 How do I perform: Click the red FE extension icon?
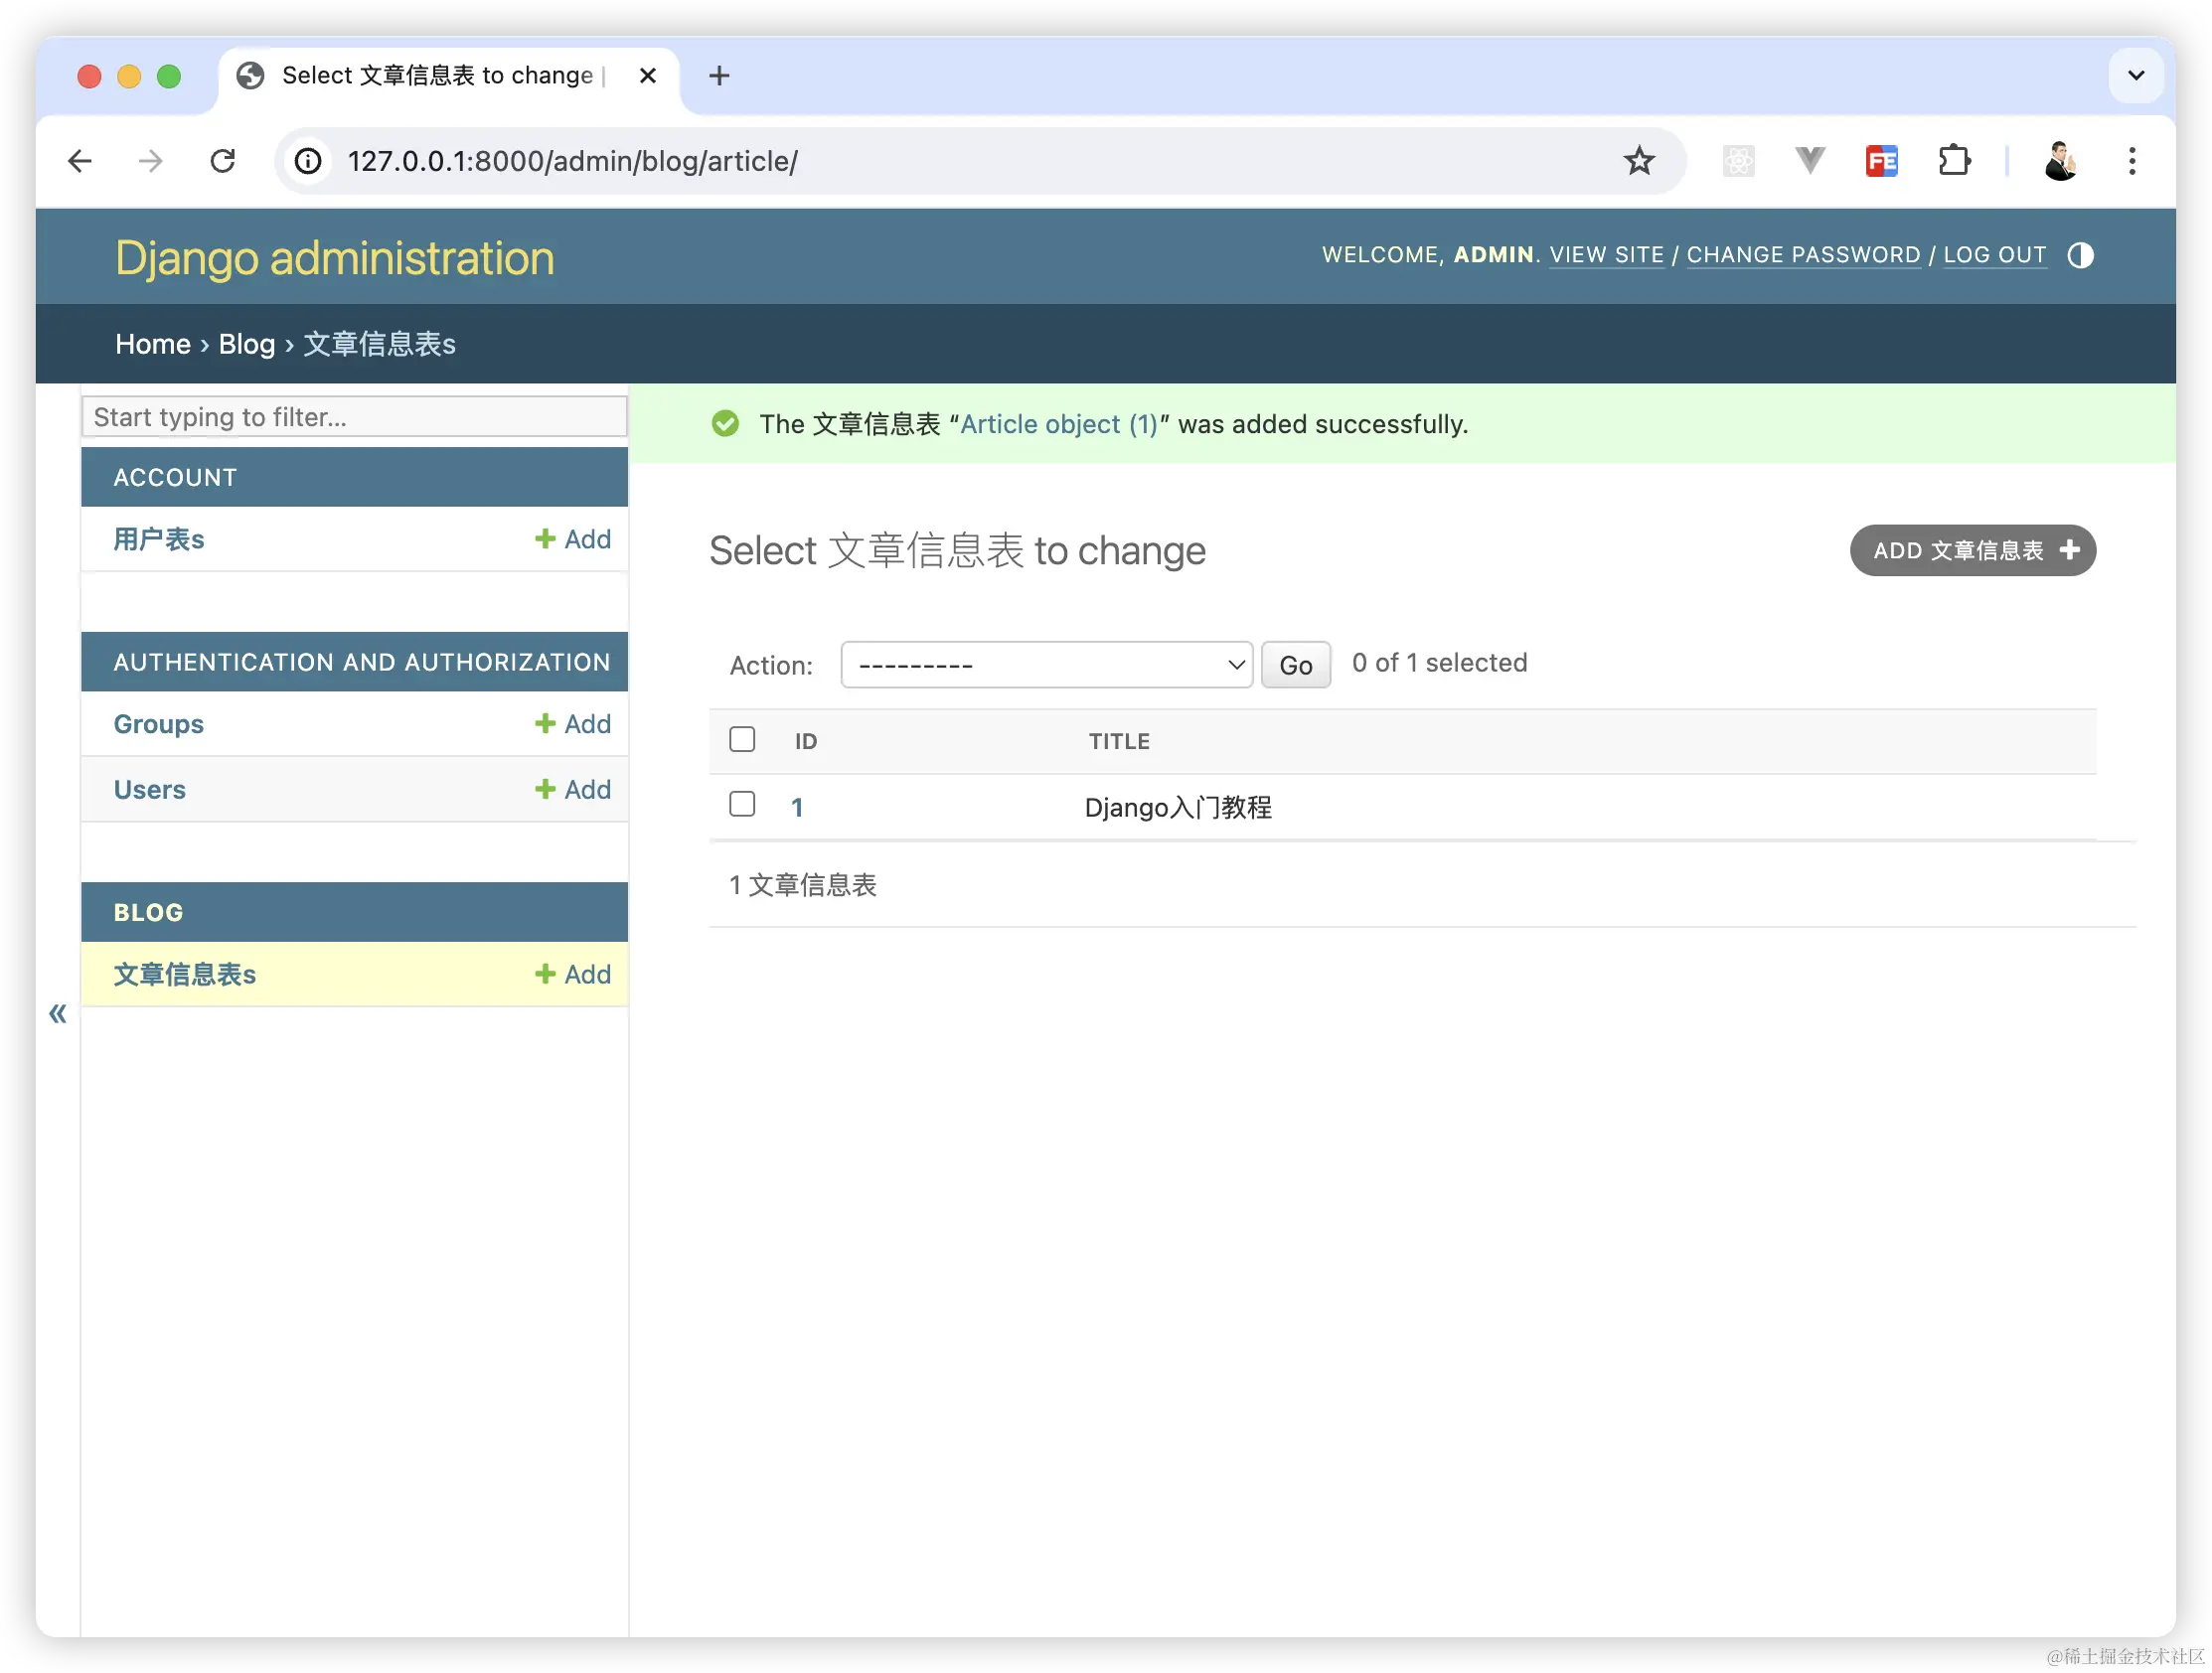tap(1881, 161)
